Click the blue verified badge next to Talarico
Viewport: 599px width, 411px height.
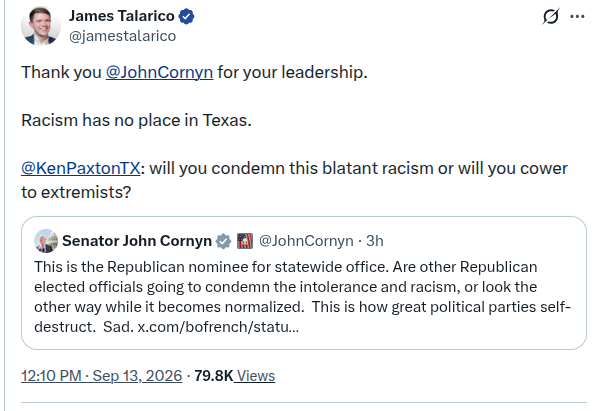coord(186,16)
